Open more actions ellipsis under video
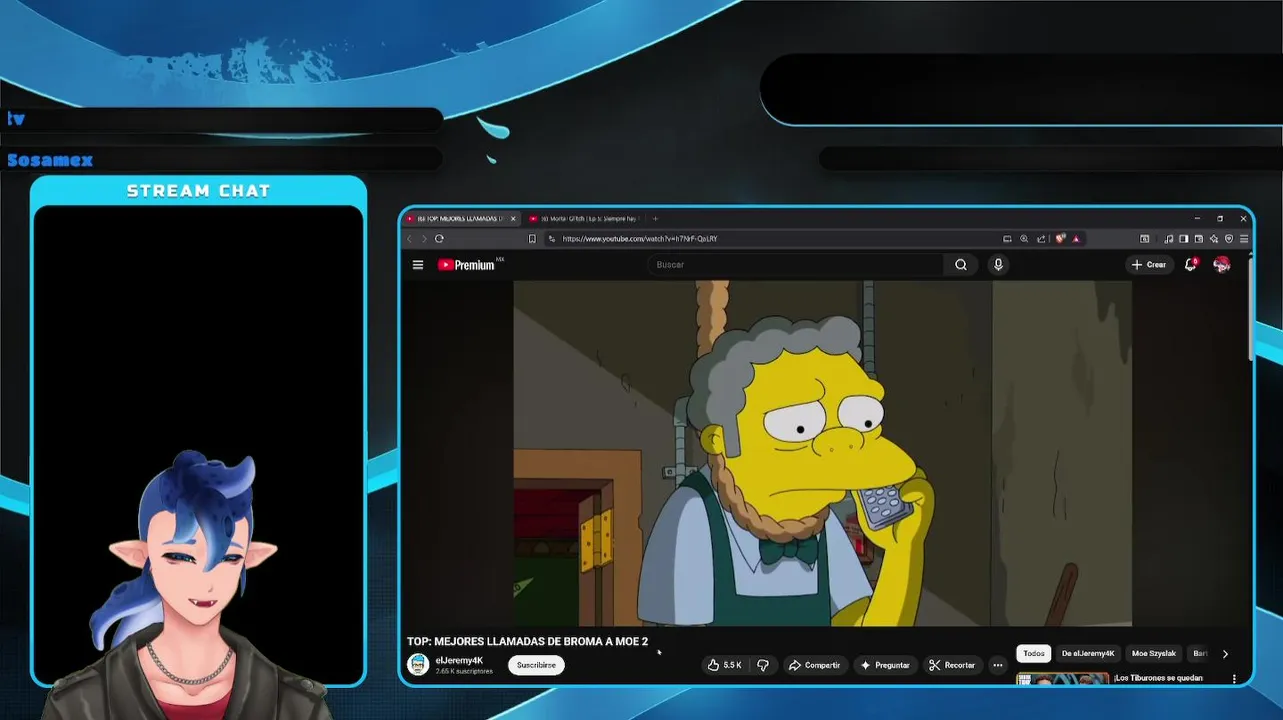The height and width of the screenshot is (720, 1283). pos(997,665)
